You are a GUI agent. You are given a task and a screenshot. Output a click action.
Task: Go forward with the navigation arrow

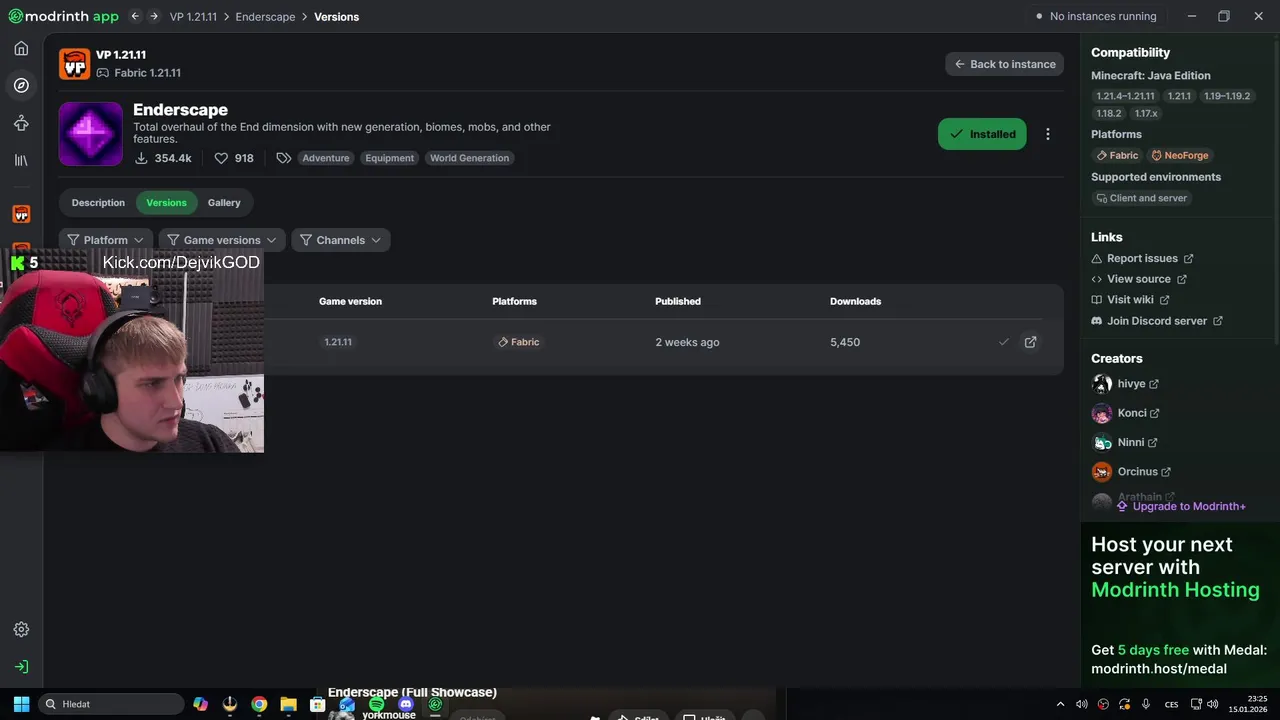[153, 16]
